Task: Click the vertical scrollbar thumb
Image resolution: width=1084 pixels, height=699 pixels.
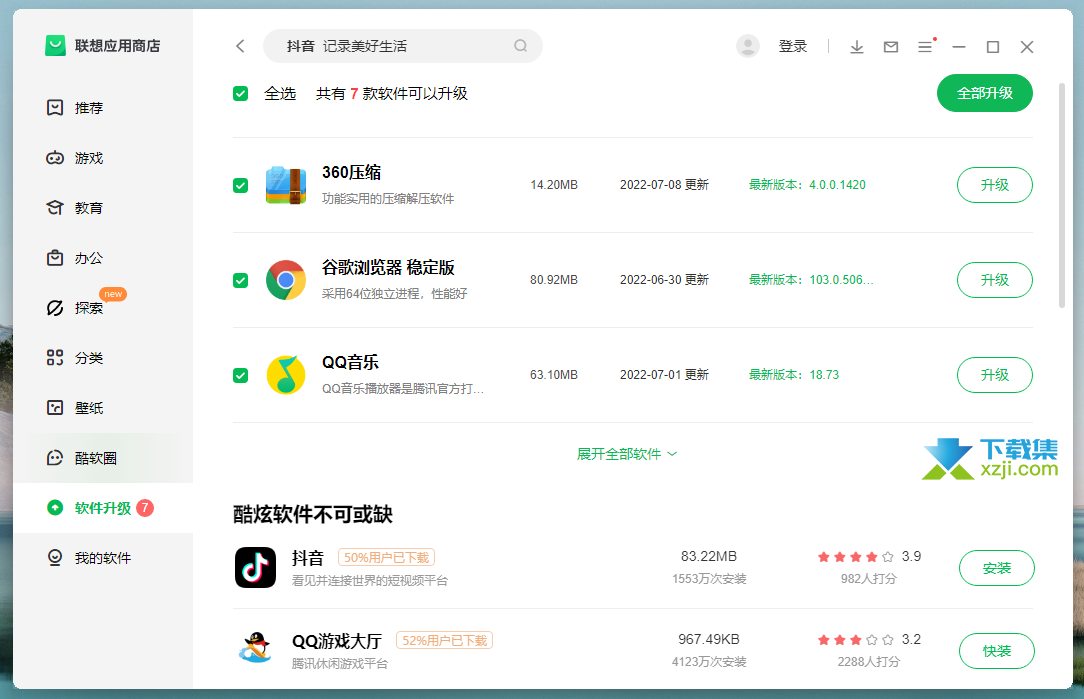Action: point(1061,190)
